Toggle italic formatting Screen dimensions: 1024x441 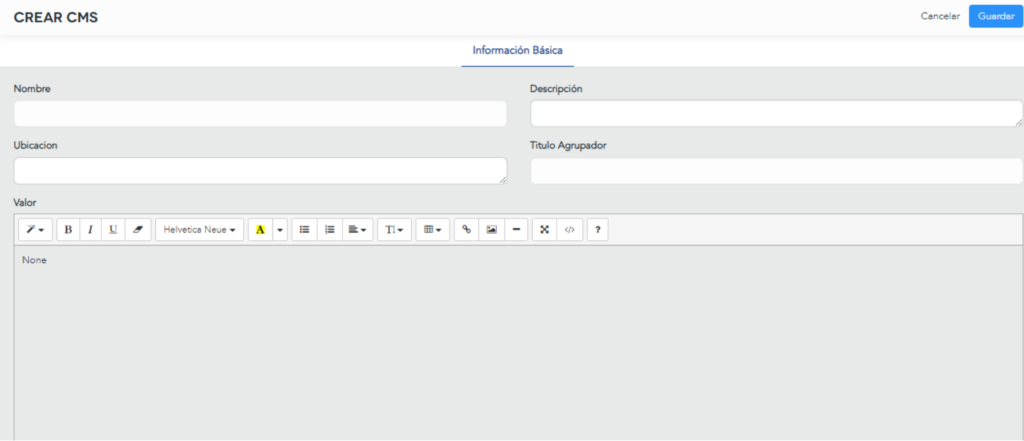tap(90, 230)
